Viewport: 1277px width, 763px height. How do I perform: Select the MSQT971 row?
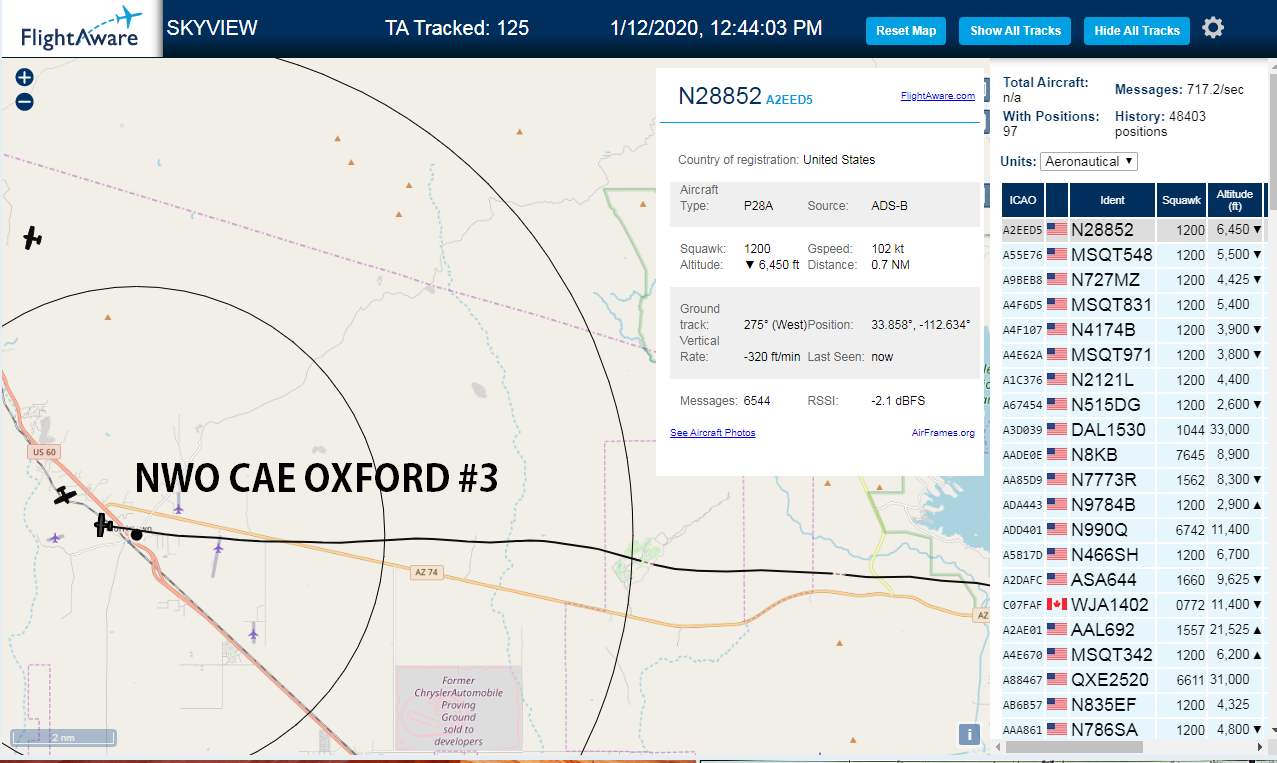click(1133, 354)
